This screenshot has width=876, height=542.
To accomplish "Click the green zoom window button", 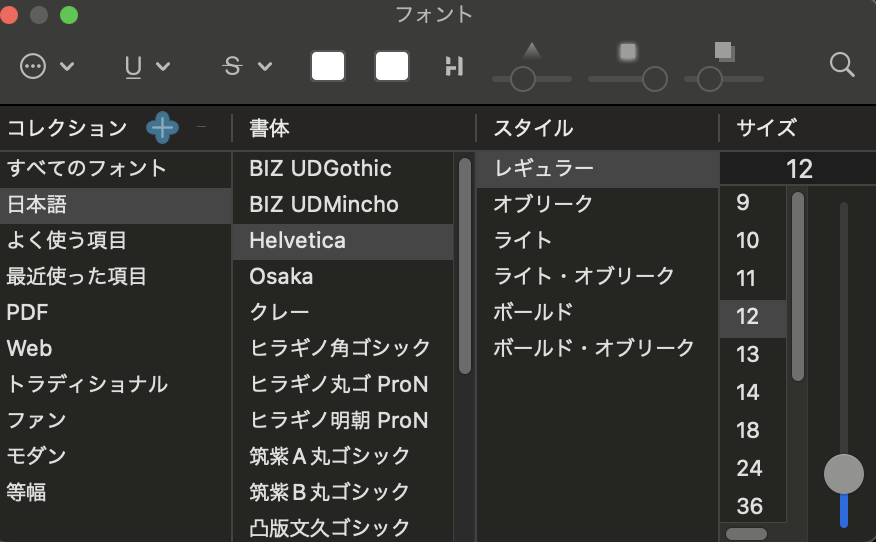I will pos(69,15).
